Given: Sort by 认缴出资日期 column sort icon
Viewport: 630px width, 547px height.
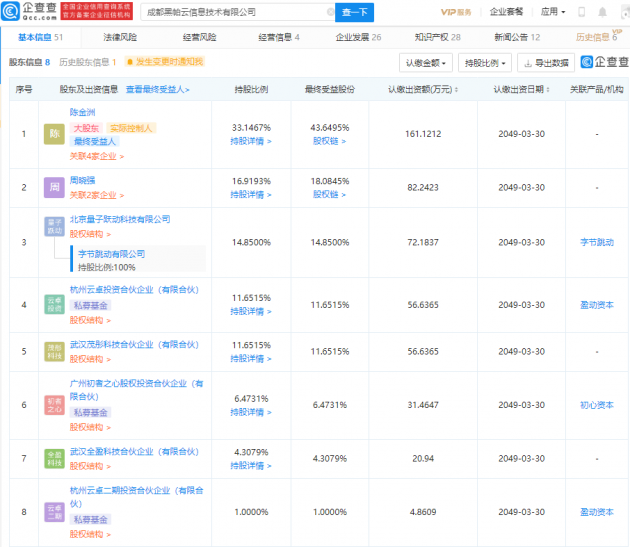Looking at the screenshot, I should [x=548, y=90].
